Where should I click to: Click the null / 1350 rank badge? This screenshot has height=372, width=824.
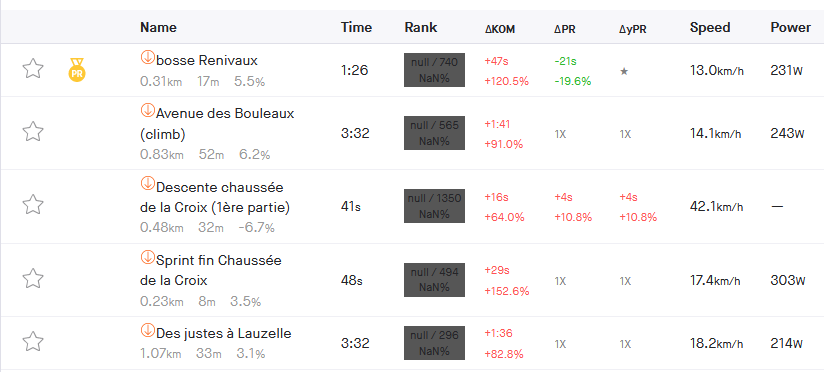click(x=434, y=206)
